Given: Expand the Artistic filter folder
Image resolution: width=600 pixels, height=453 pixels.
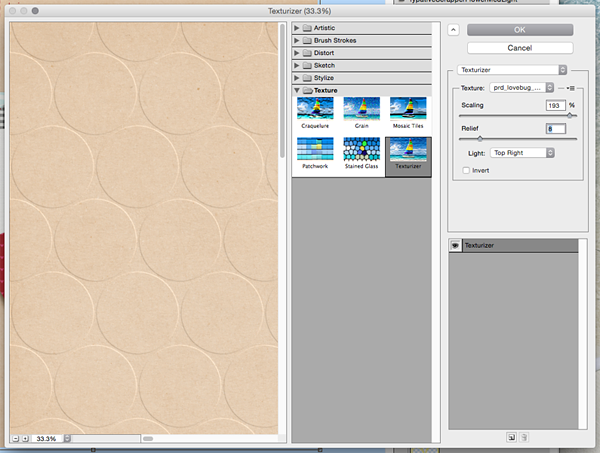Looking at the screenshot, I should [297, 28].
